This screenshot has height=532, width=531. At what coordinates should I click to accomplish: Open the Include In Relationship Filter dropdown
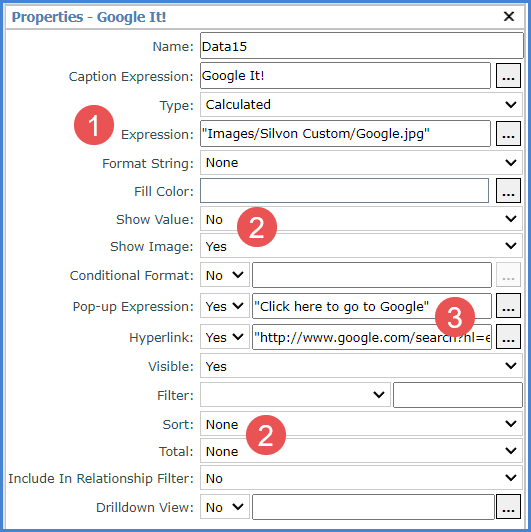pyautogui.click(x=361, y=478)
